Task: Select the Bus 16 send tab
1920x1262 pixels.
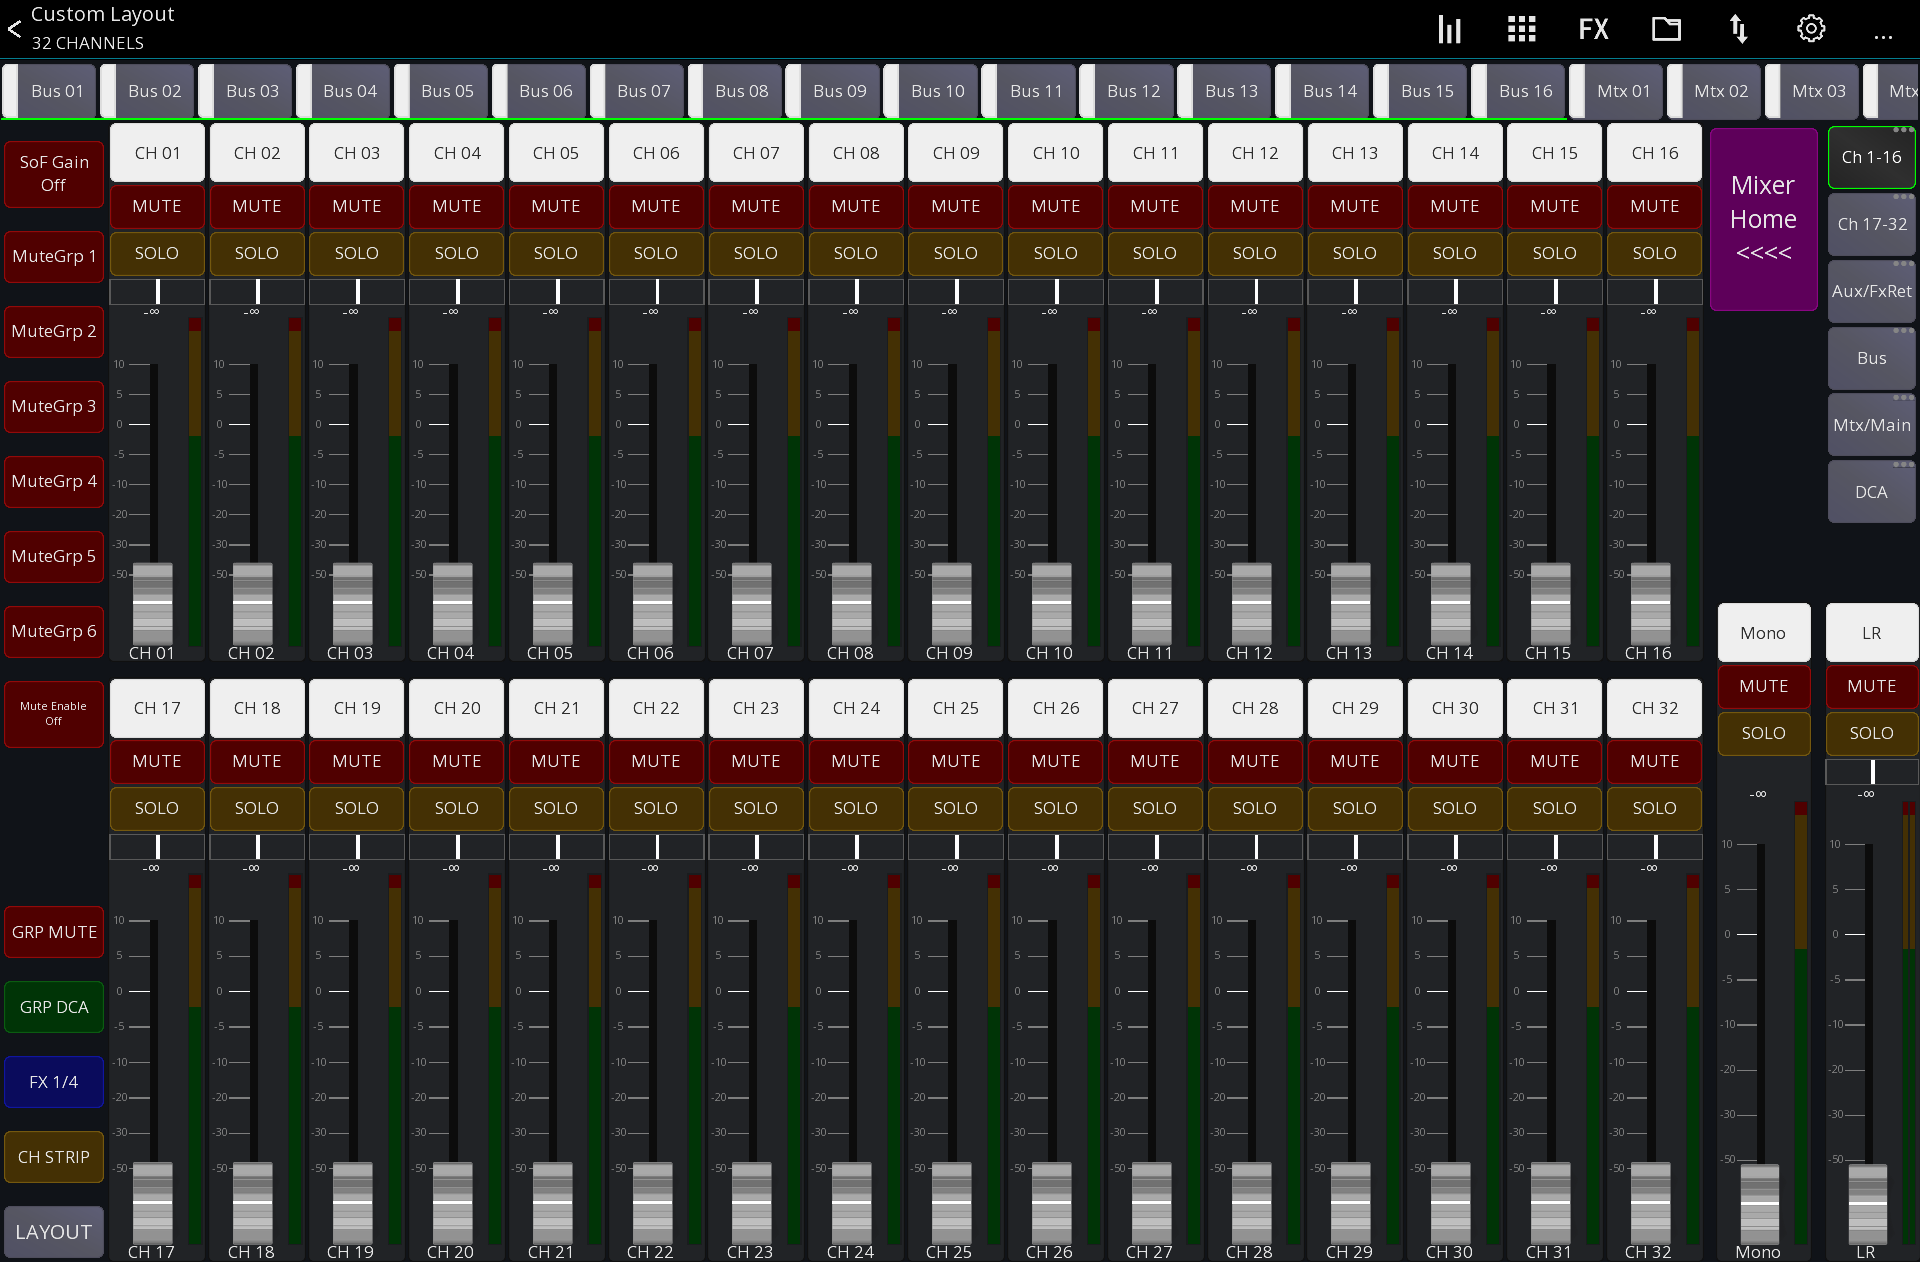Action: 1519,91
